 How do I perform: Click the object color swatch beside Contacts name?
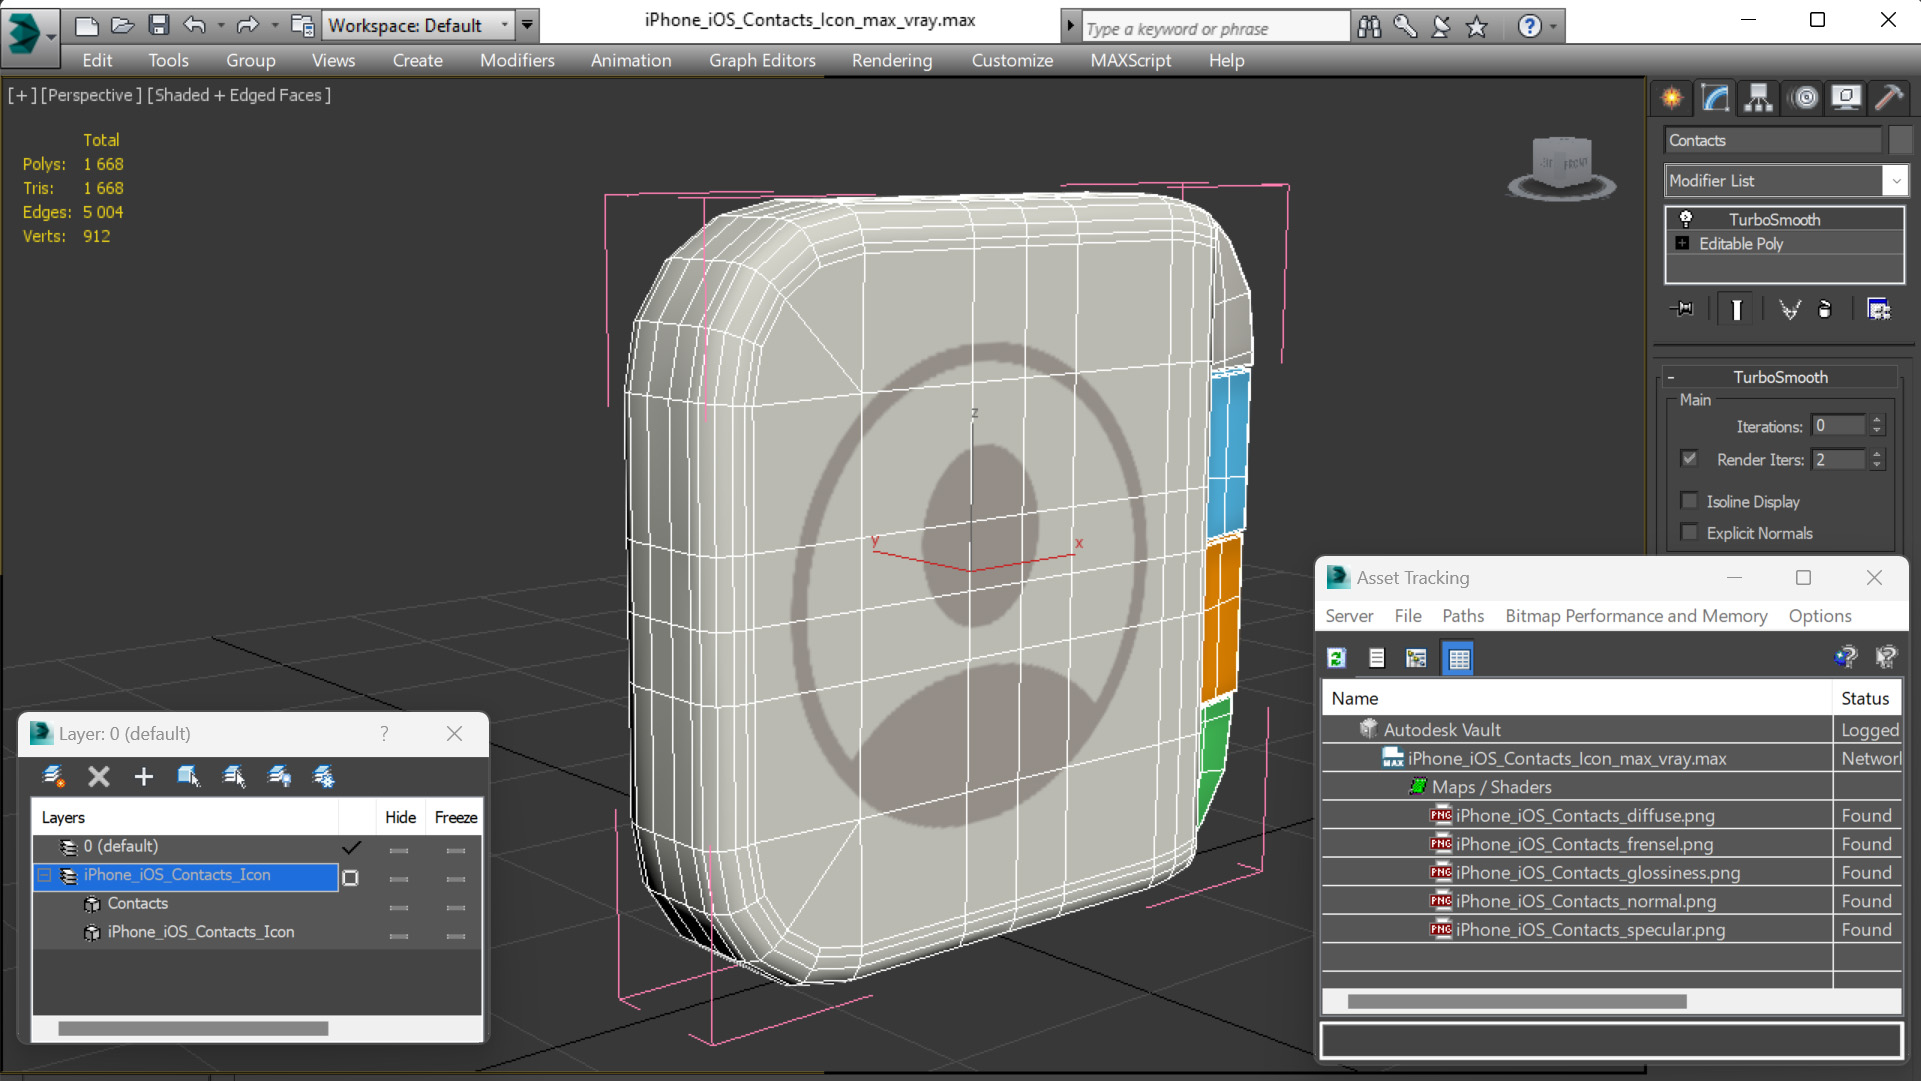(1899, 140)
